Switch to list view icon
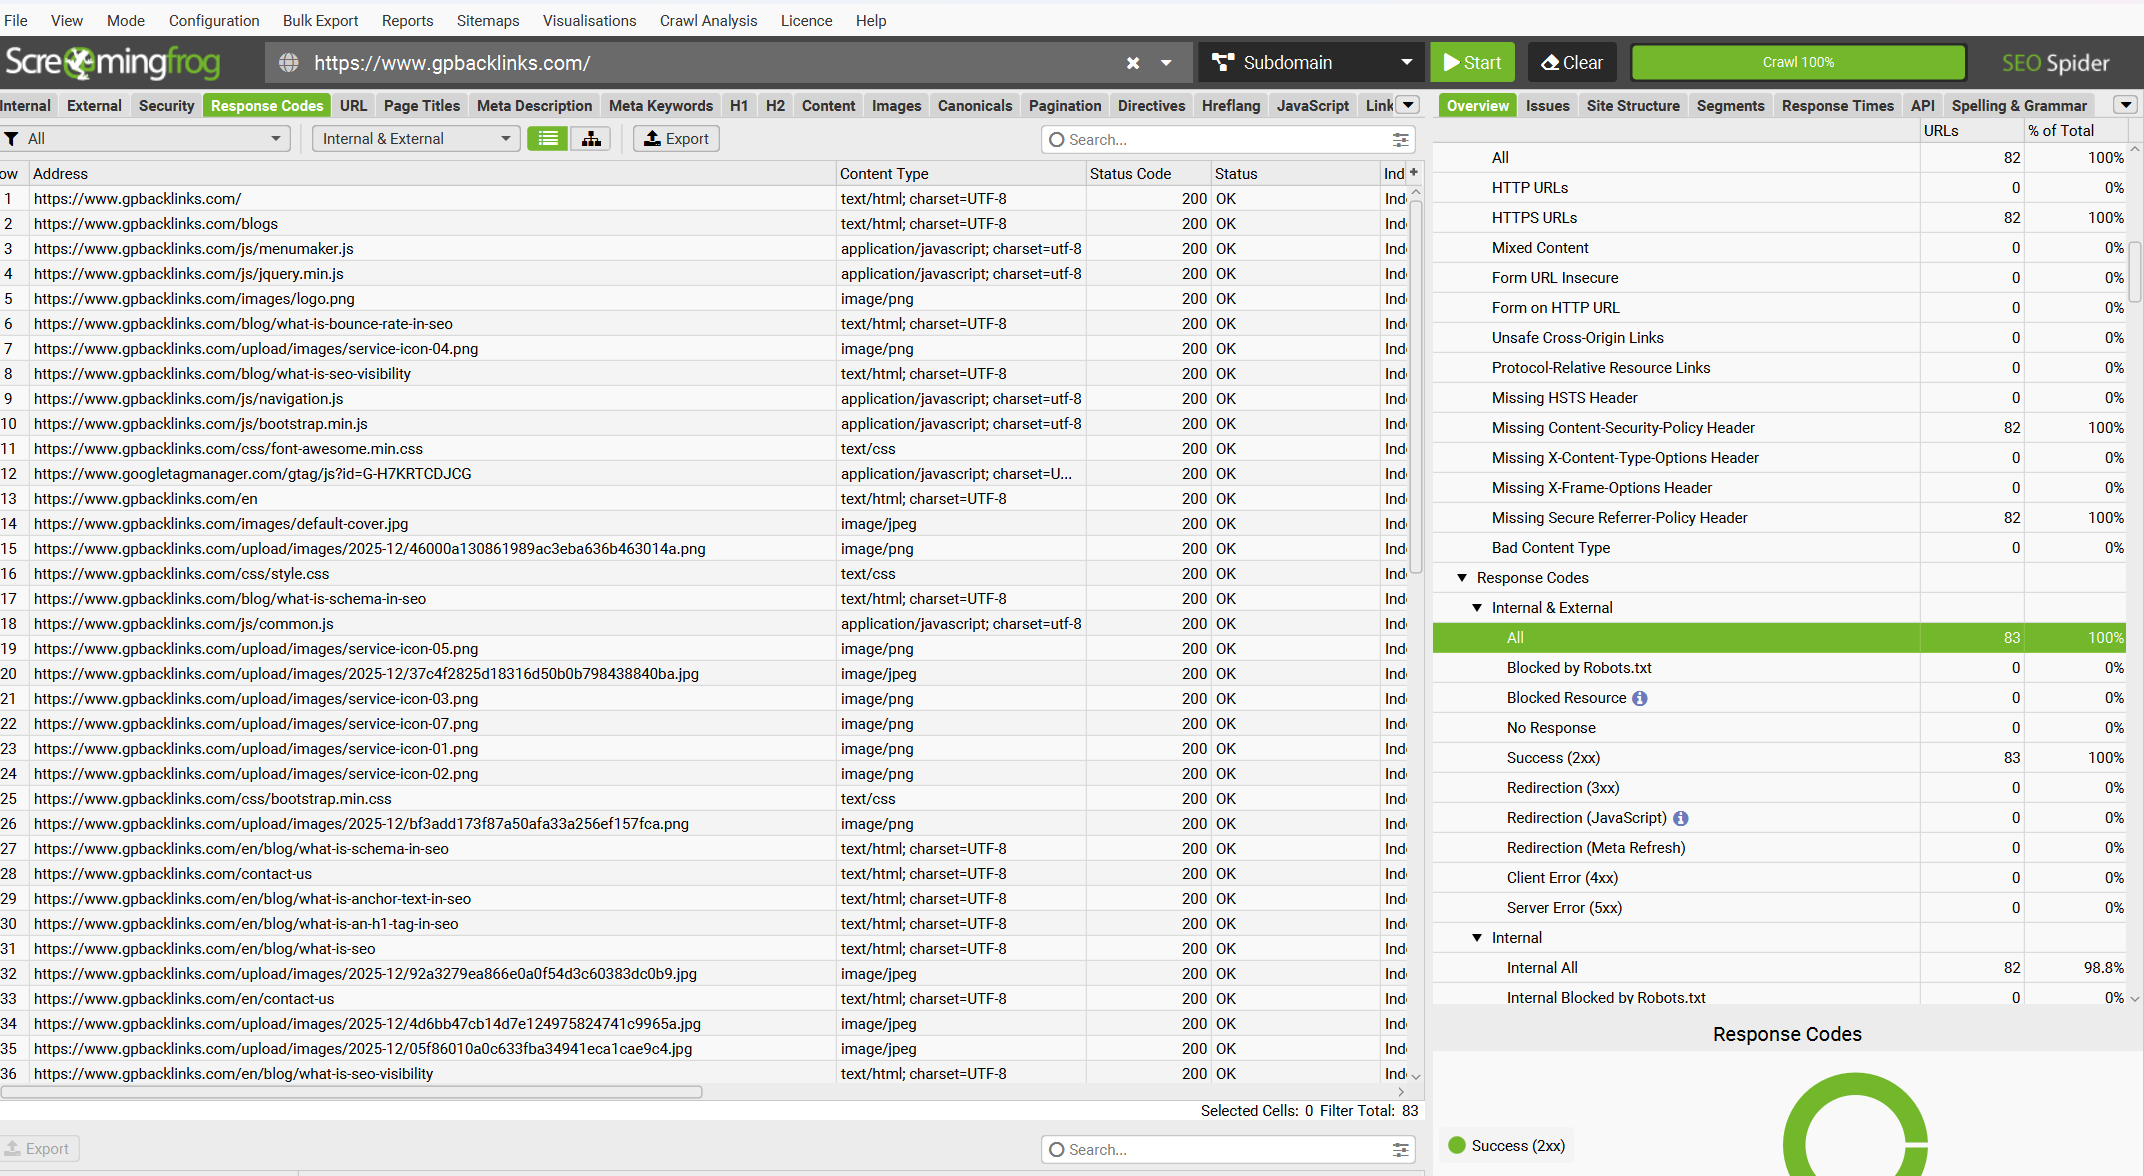The height and width of the screenshot is (1176, 2144). pos(548,139)
